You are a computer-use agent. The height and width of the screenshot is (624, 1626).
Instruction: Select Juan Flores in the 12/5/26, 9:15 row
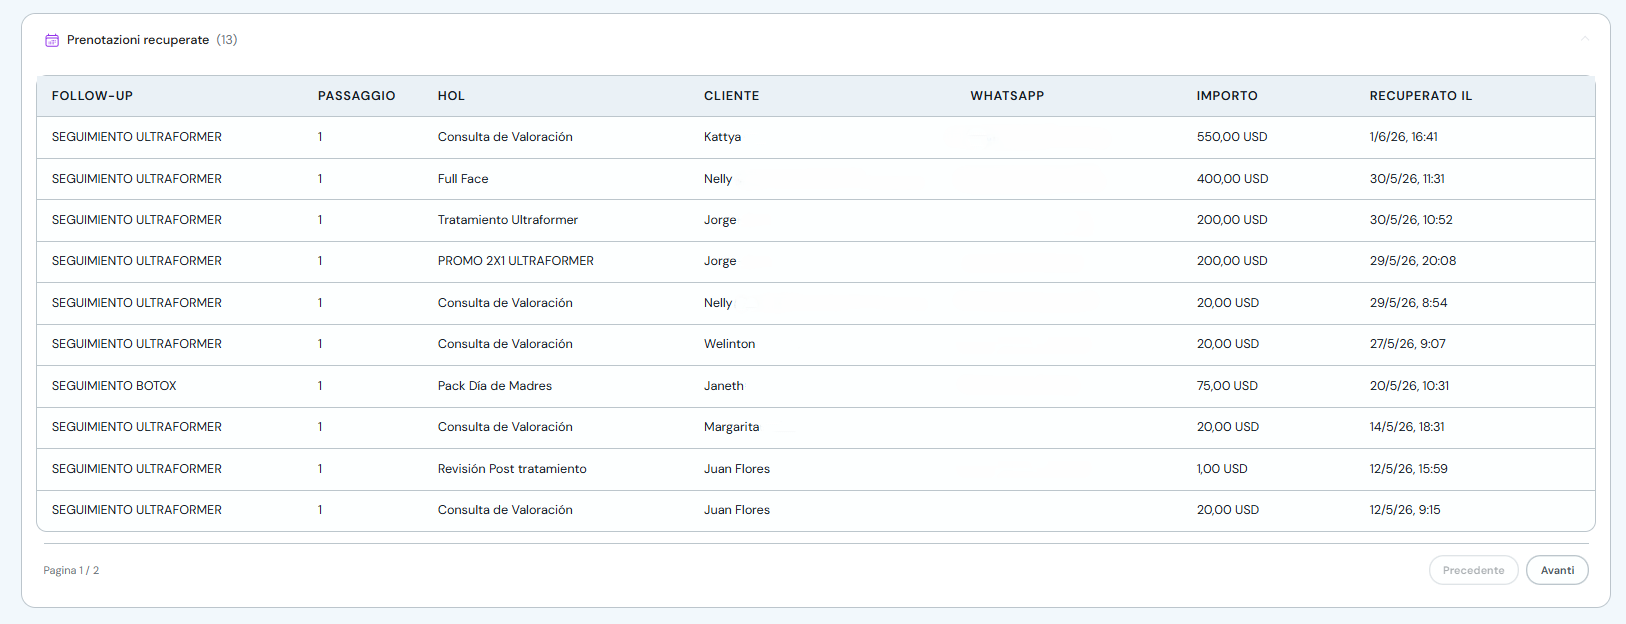(737, 510)
